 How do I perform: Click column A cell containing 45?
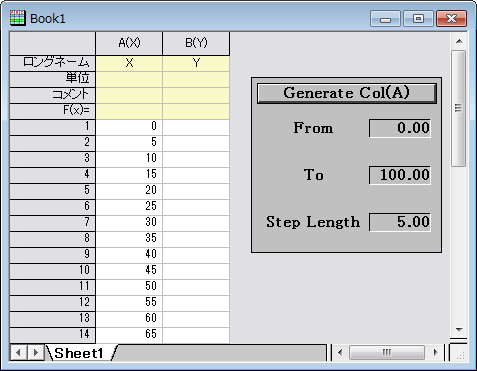coord(129,271)
